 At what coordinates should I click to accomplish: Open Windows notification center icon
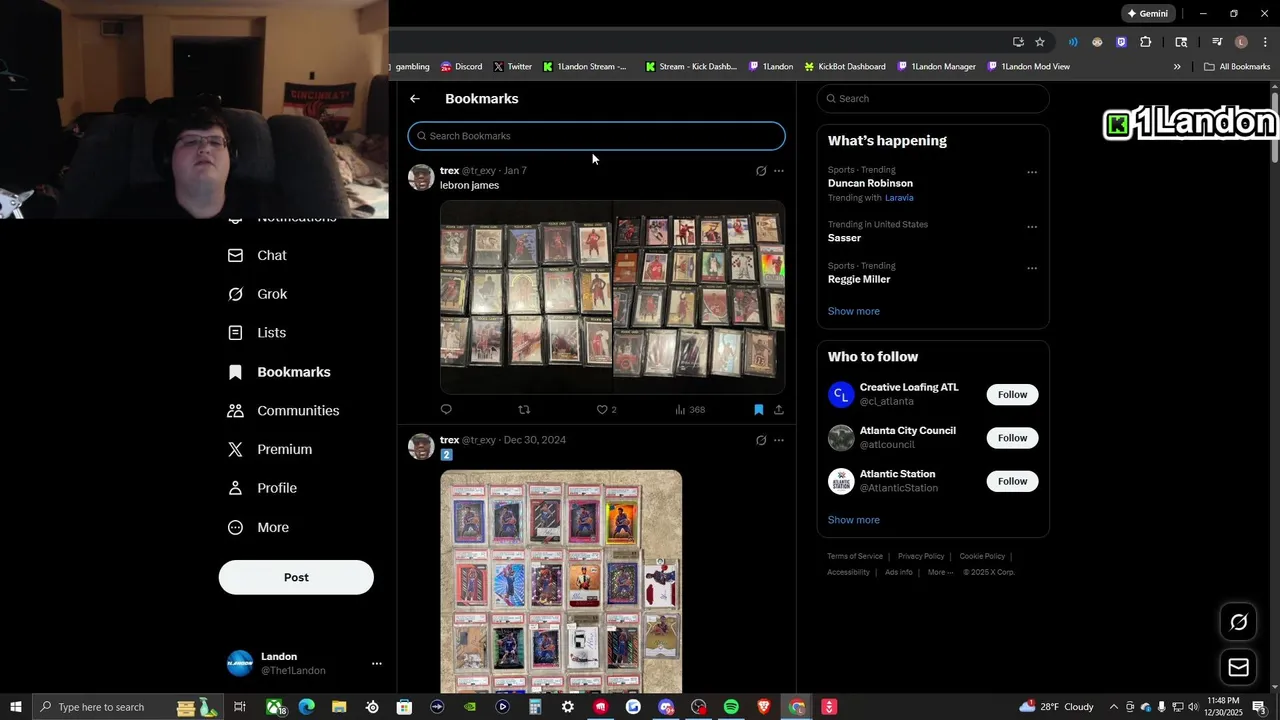[1259, 707]
